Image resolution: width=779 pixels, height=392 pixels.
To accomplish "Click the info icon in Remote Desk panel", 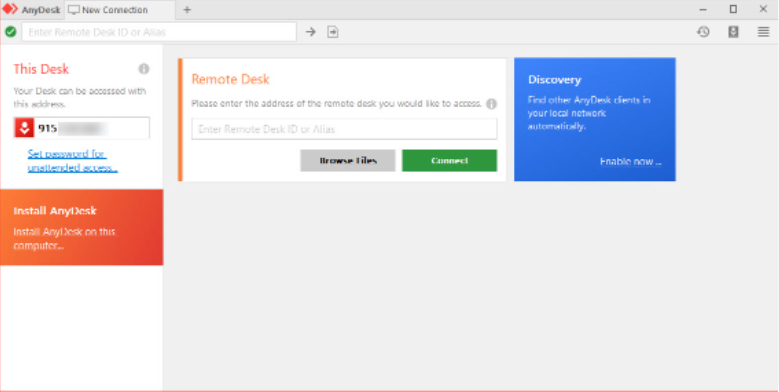I will (491, 104).
